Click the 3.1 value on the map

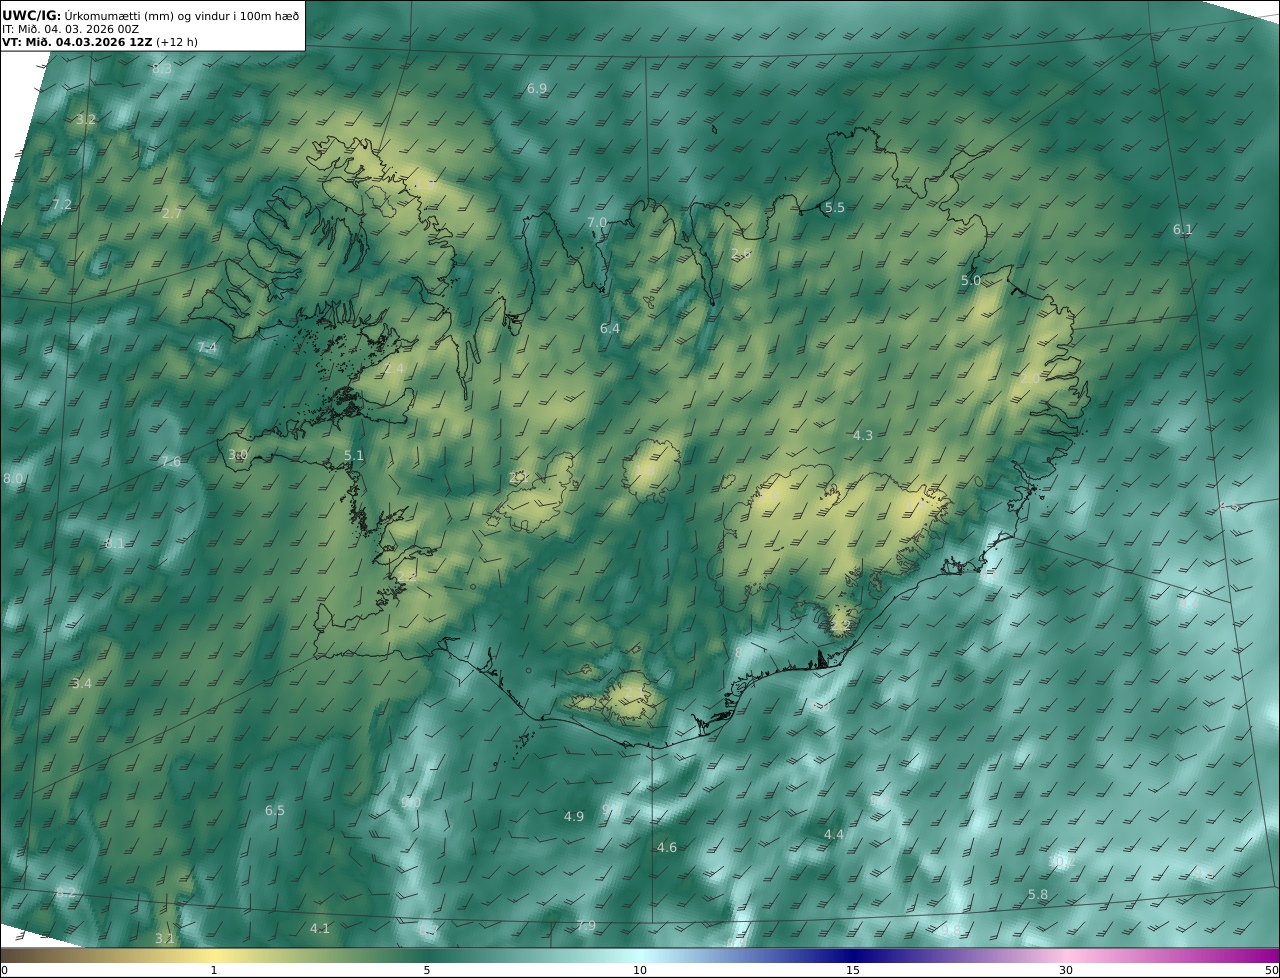165,939
